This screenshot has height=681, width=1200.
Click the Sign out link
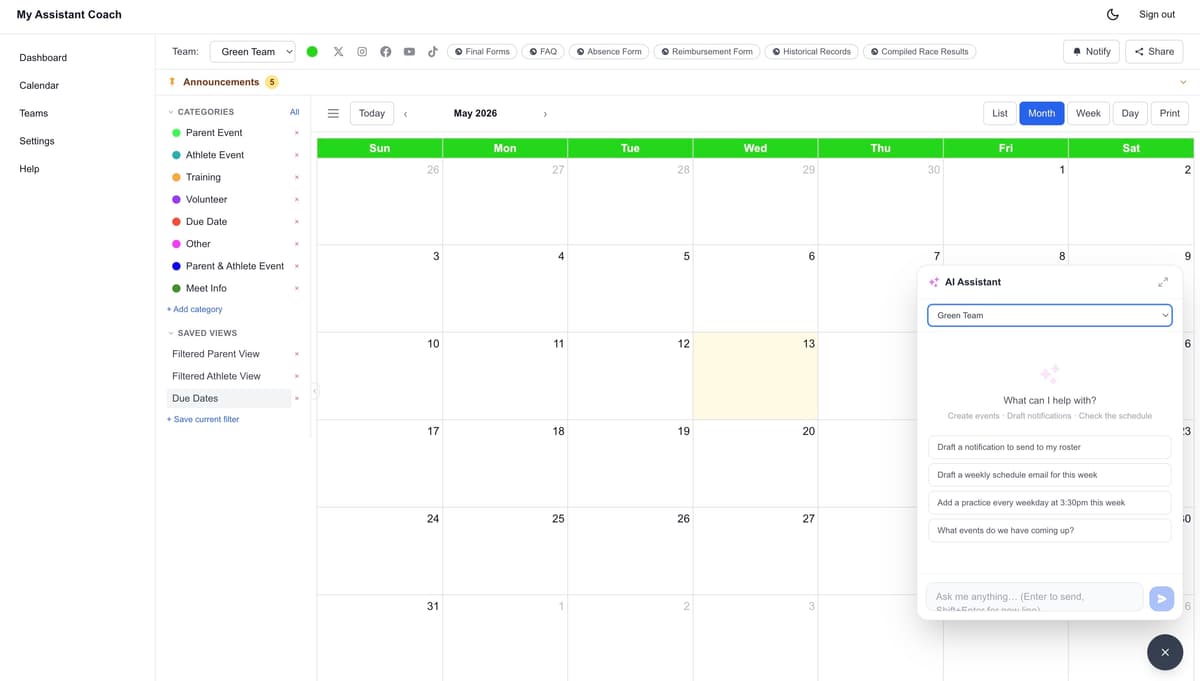point(1157,14)
